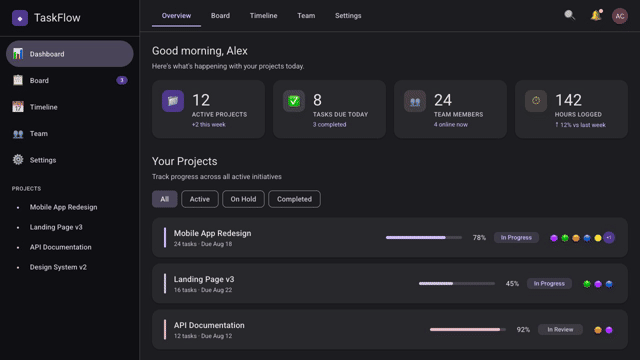This screenshot has height=360, width=640.
Task: Open Landing Page v3 sidebar project
Action: click(56, 227)
